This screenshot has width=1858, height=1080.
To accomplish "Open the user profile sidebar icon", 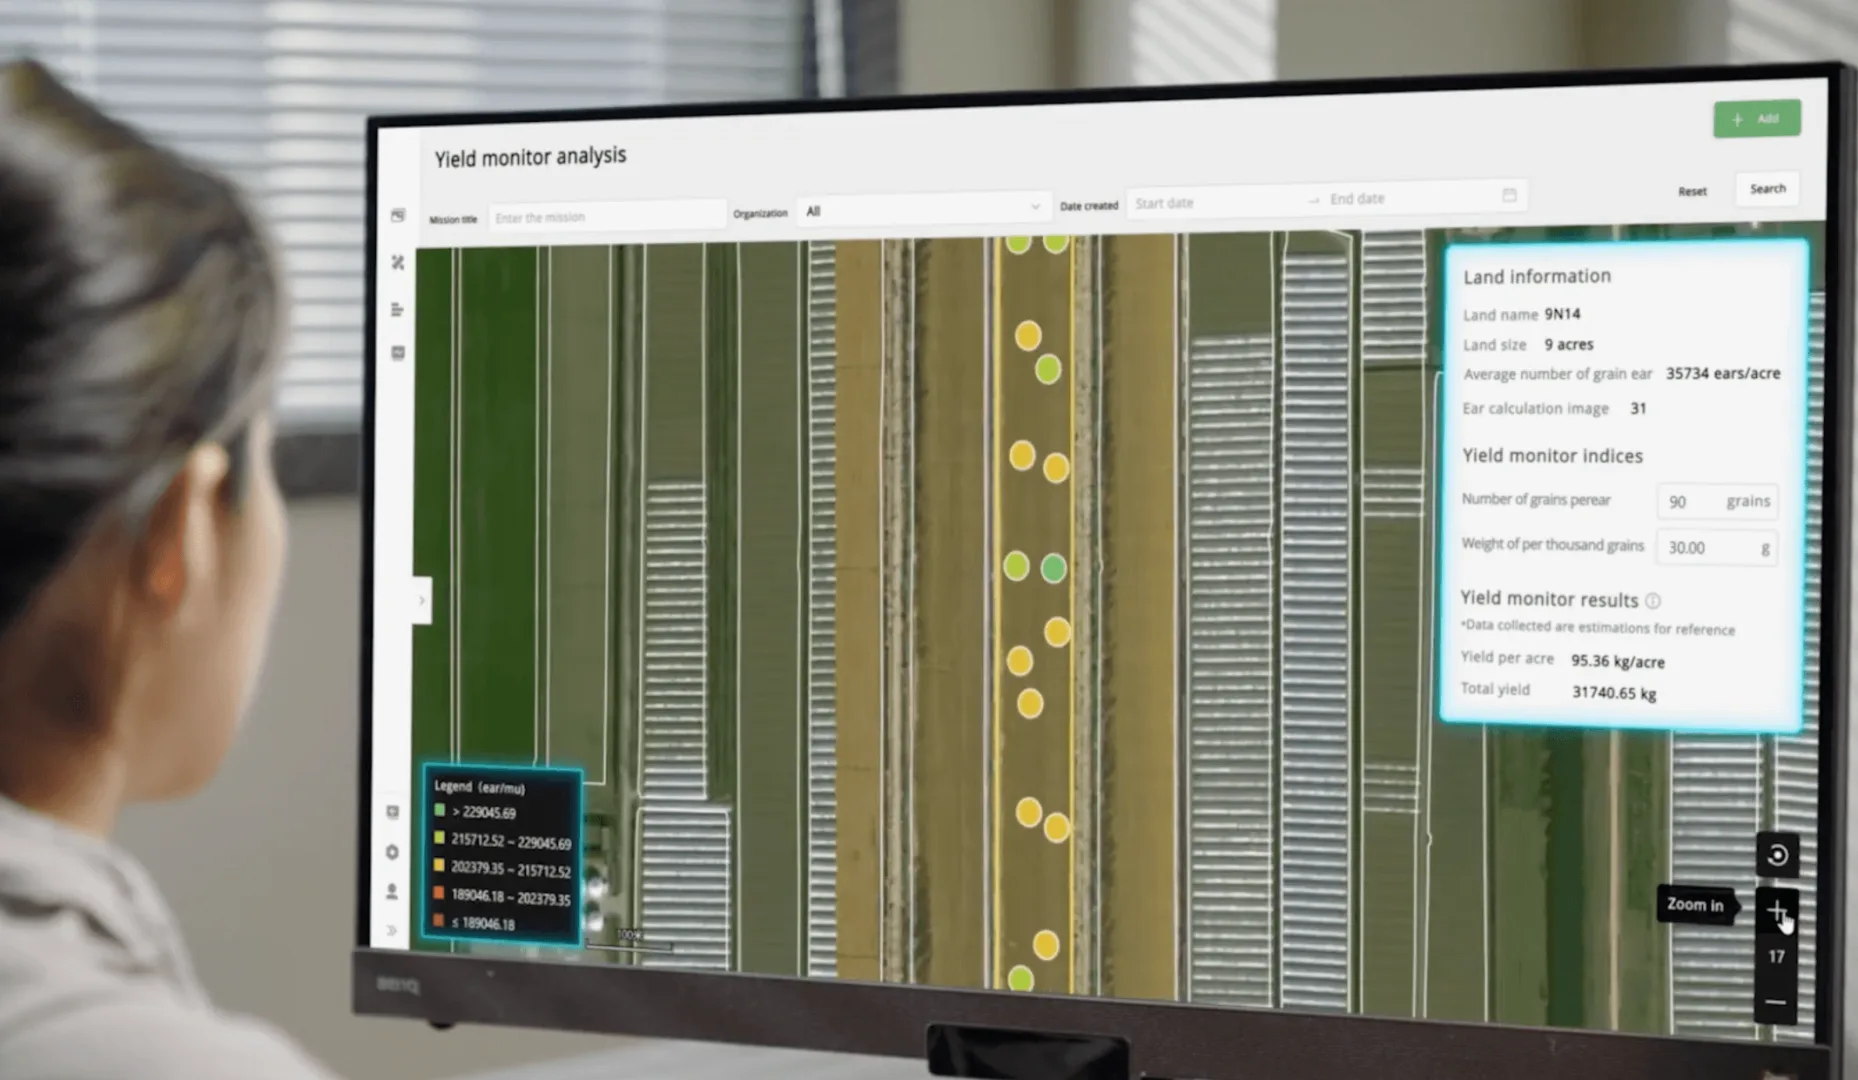I will pyautogui.click(x=392, y=891).
